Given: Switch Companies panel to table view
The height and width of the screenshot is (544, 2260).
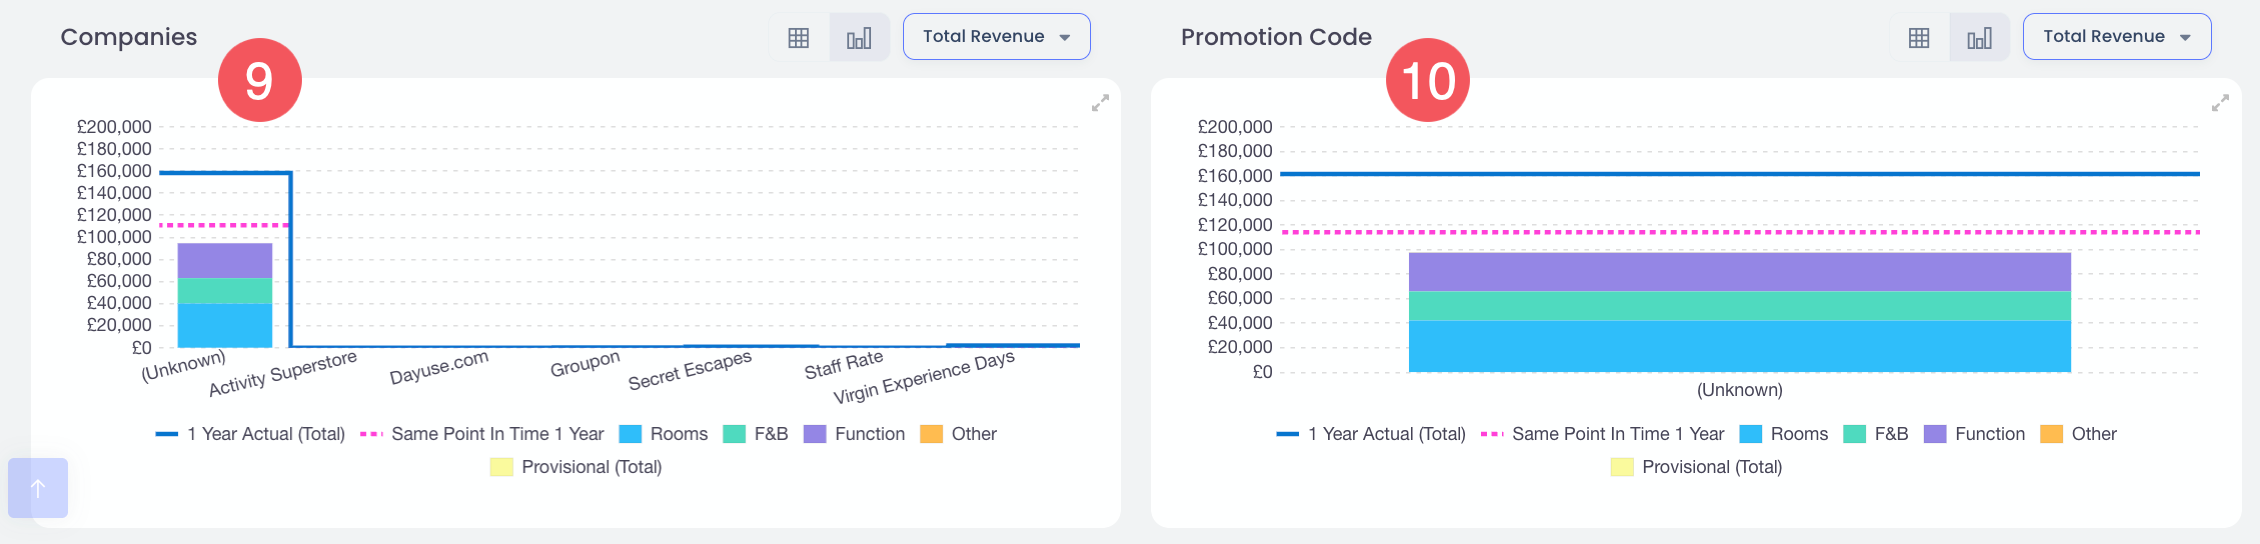Looking at the screenshot, I should [798, 38].
